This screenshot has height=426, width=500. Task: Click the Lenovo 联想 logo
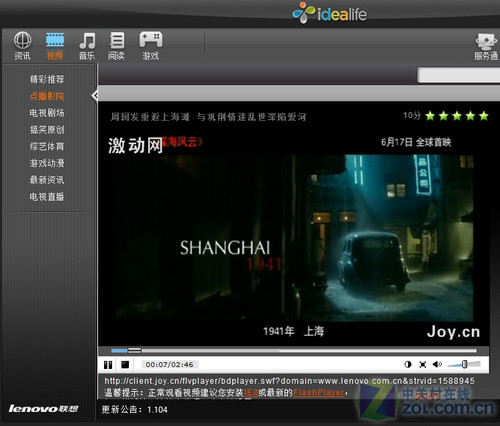pos(43,409)
